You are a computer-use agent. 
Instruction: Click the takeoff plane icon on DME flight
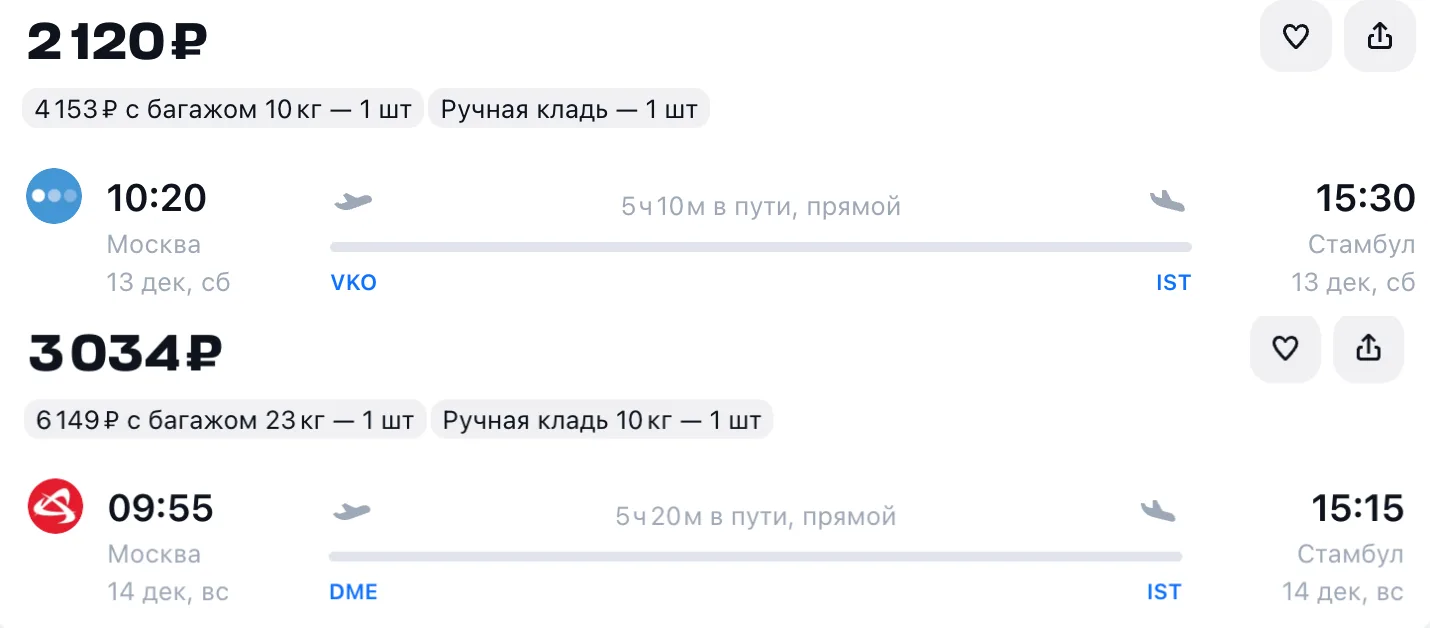click(x=351, y=512)
